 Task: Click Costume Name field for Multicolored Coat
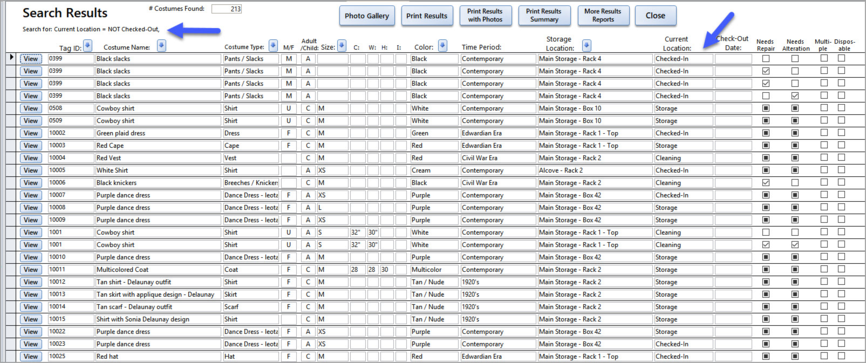[x=158, y=270]
